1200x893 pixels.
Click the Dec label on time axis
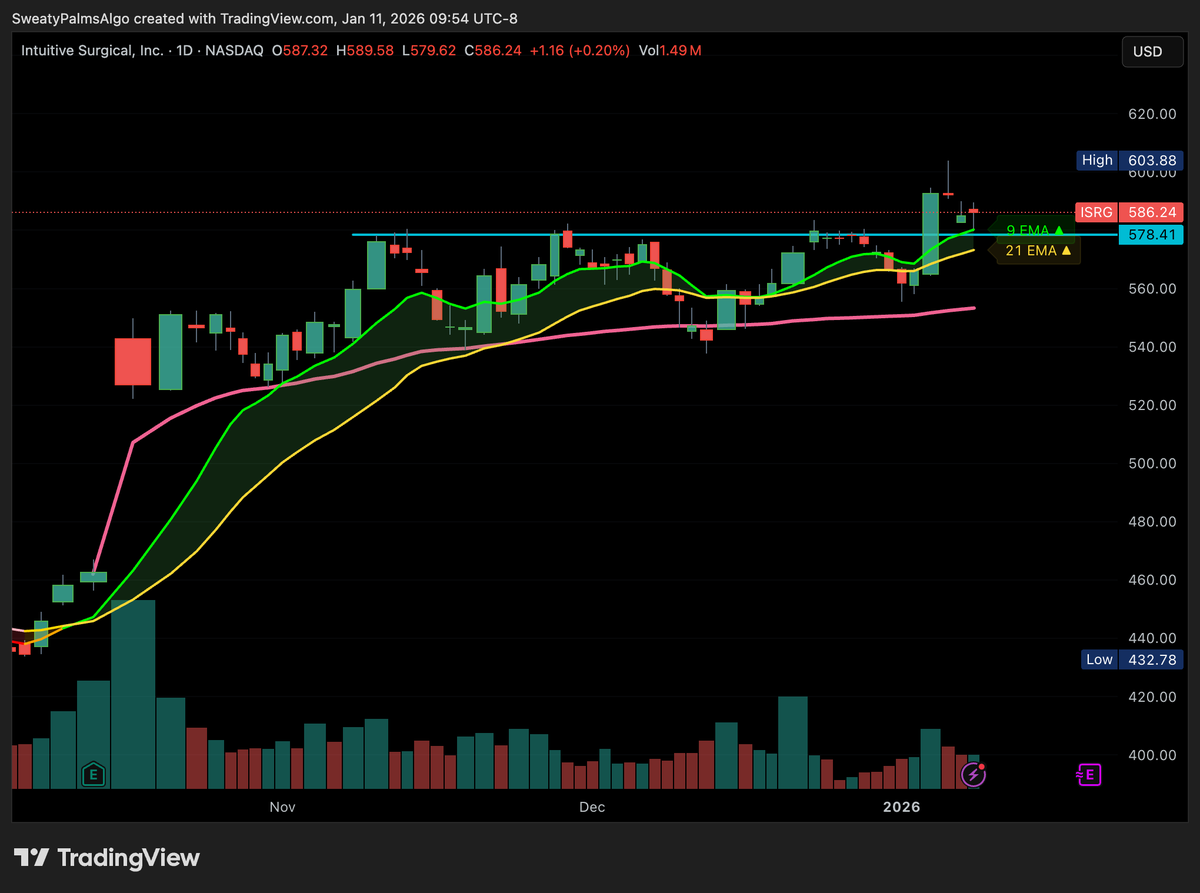click(592, 806)
